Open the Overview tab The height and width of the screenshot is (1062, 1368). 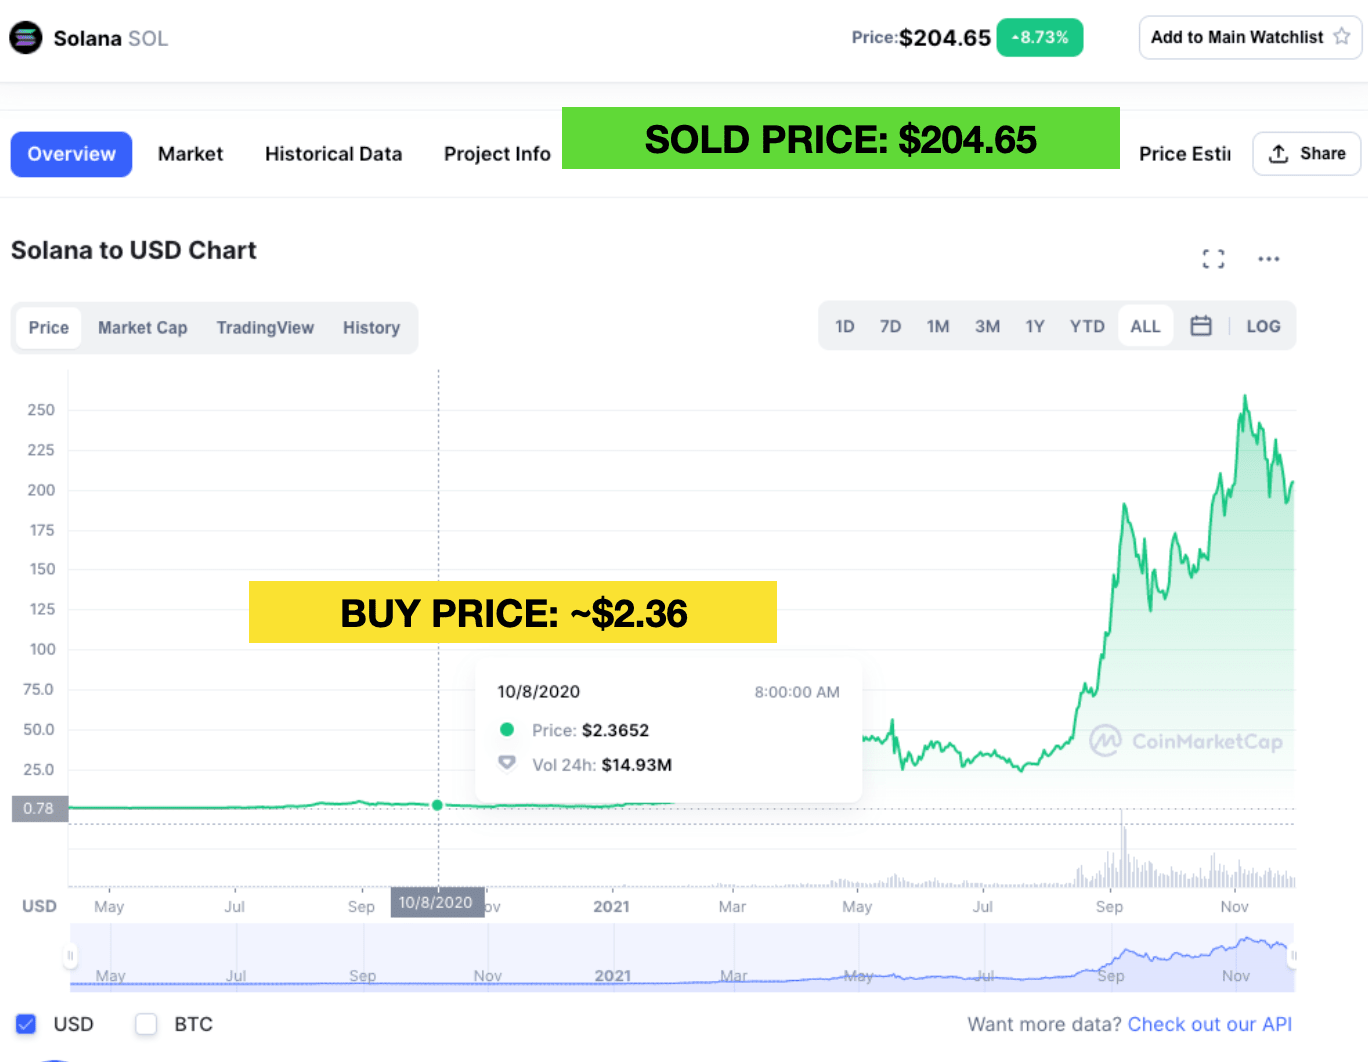click(x=71, y=154)
